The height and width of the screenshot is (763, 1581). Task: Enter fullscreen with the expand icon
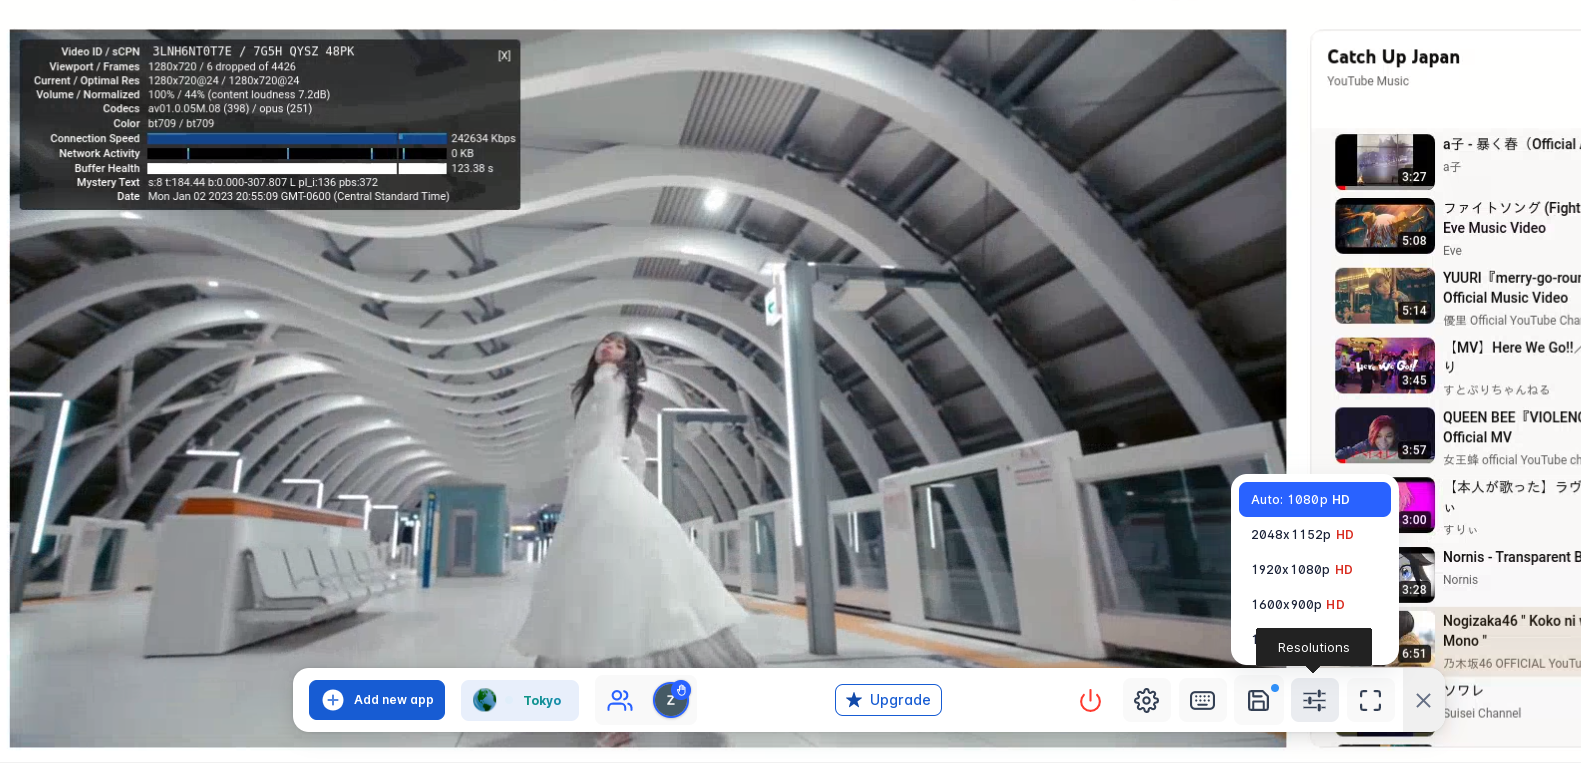(1370, 701)
